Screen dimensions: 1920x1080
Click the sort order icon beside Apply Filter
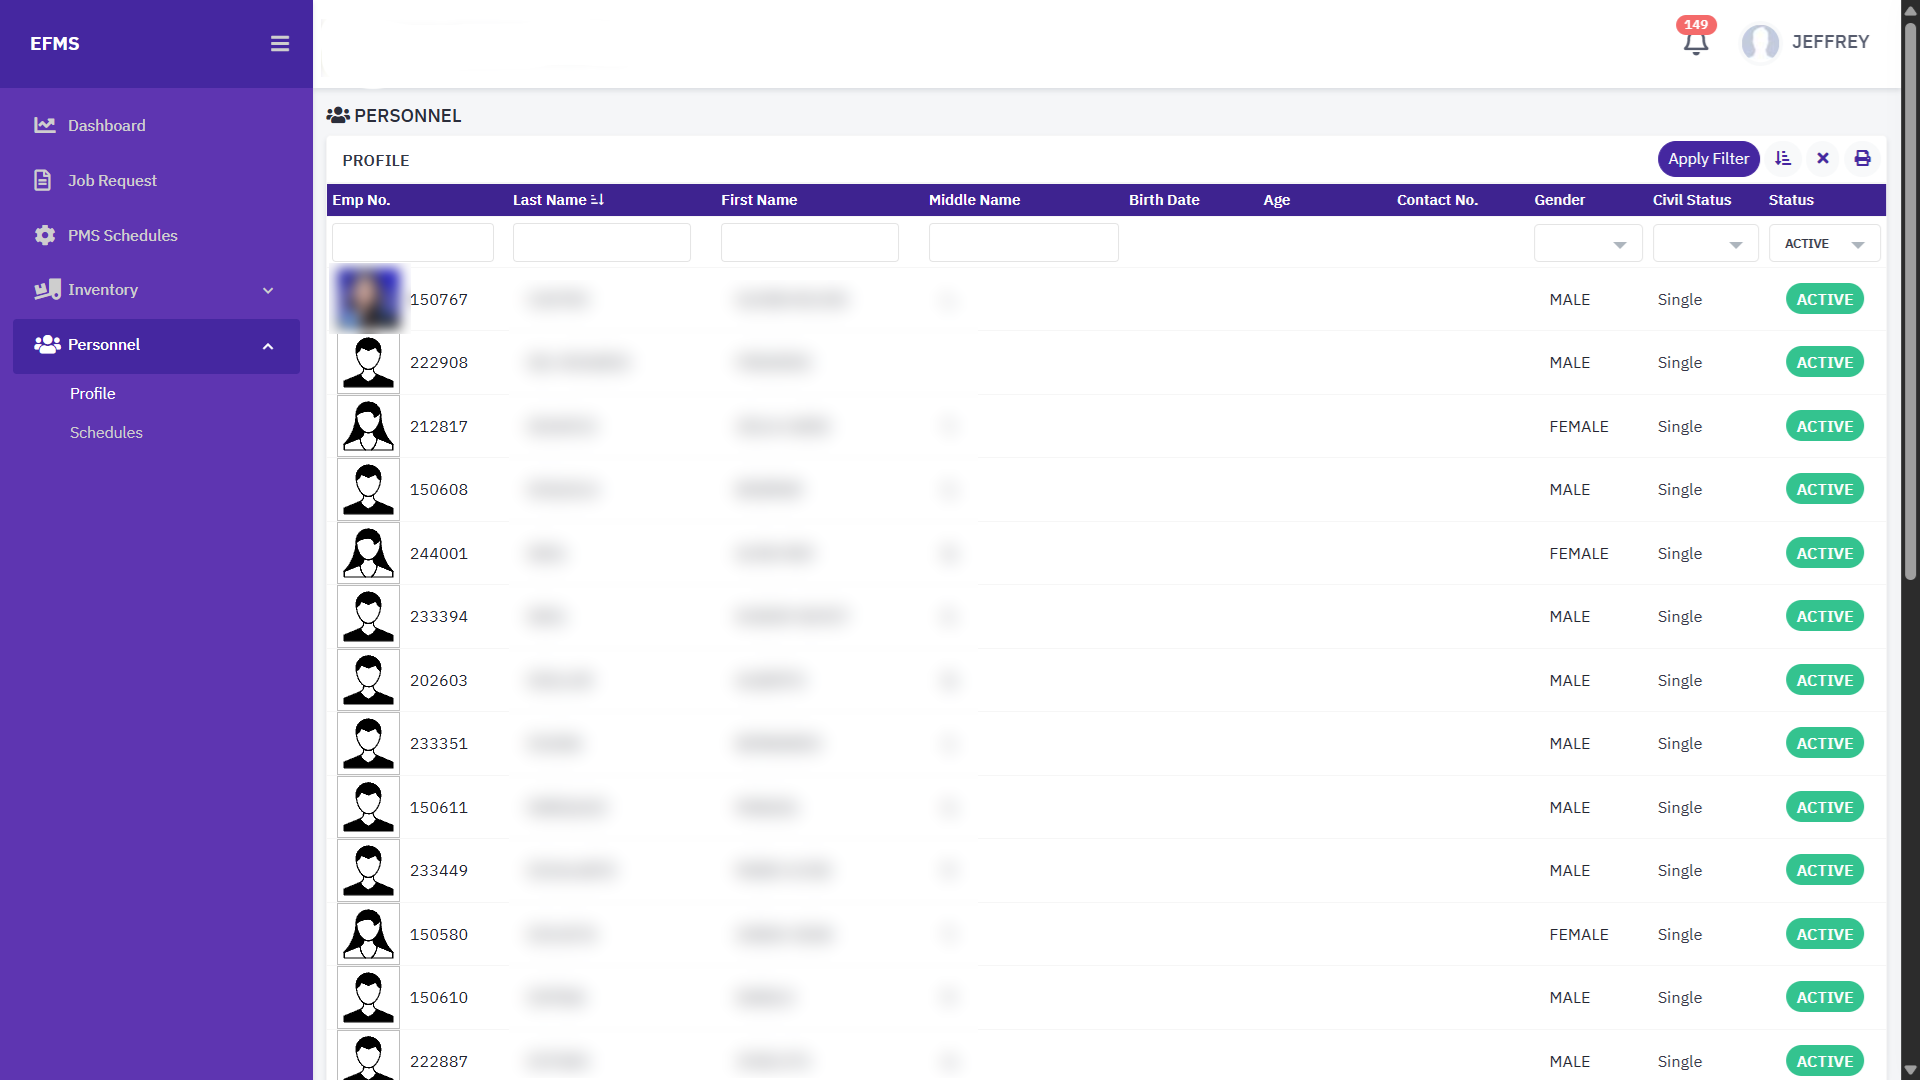[1783, 159]
